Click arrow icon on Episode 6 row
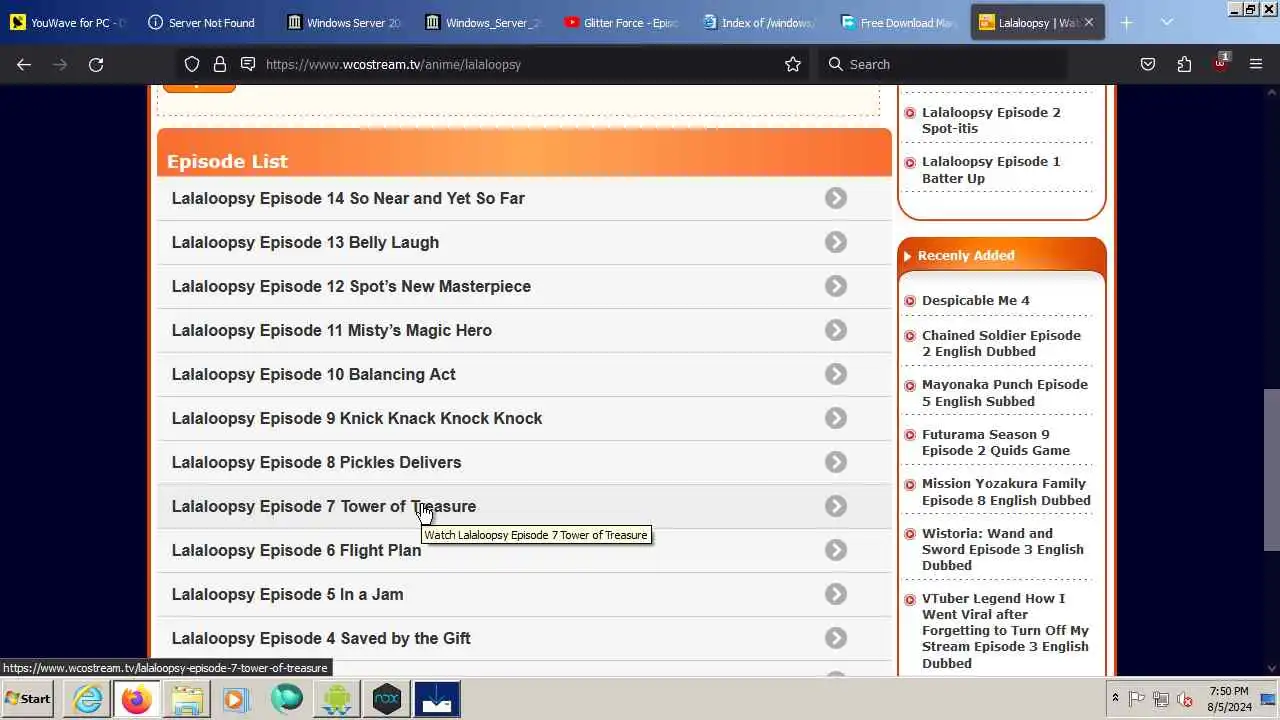 coord(836,550)
